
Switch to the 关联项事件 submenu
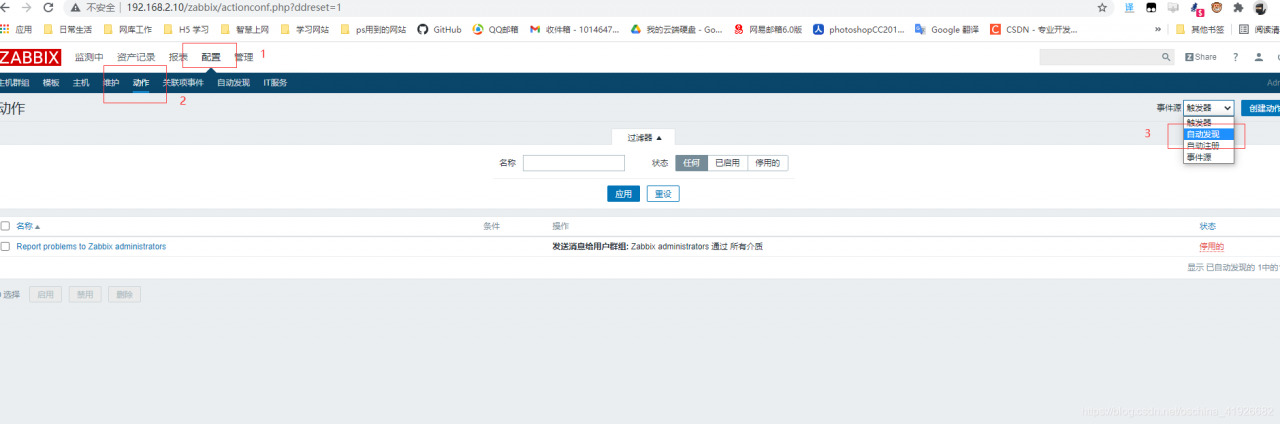click(x=183, y=82)
